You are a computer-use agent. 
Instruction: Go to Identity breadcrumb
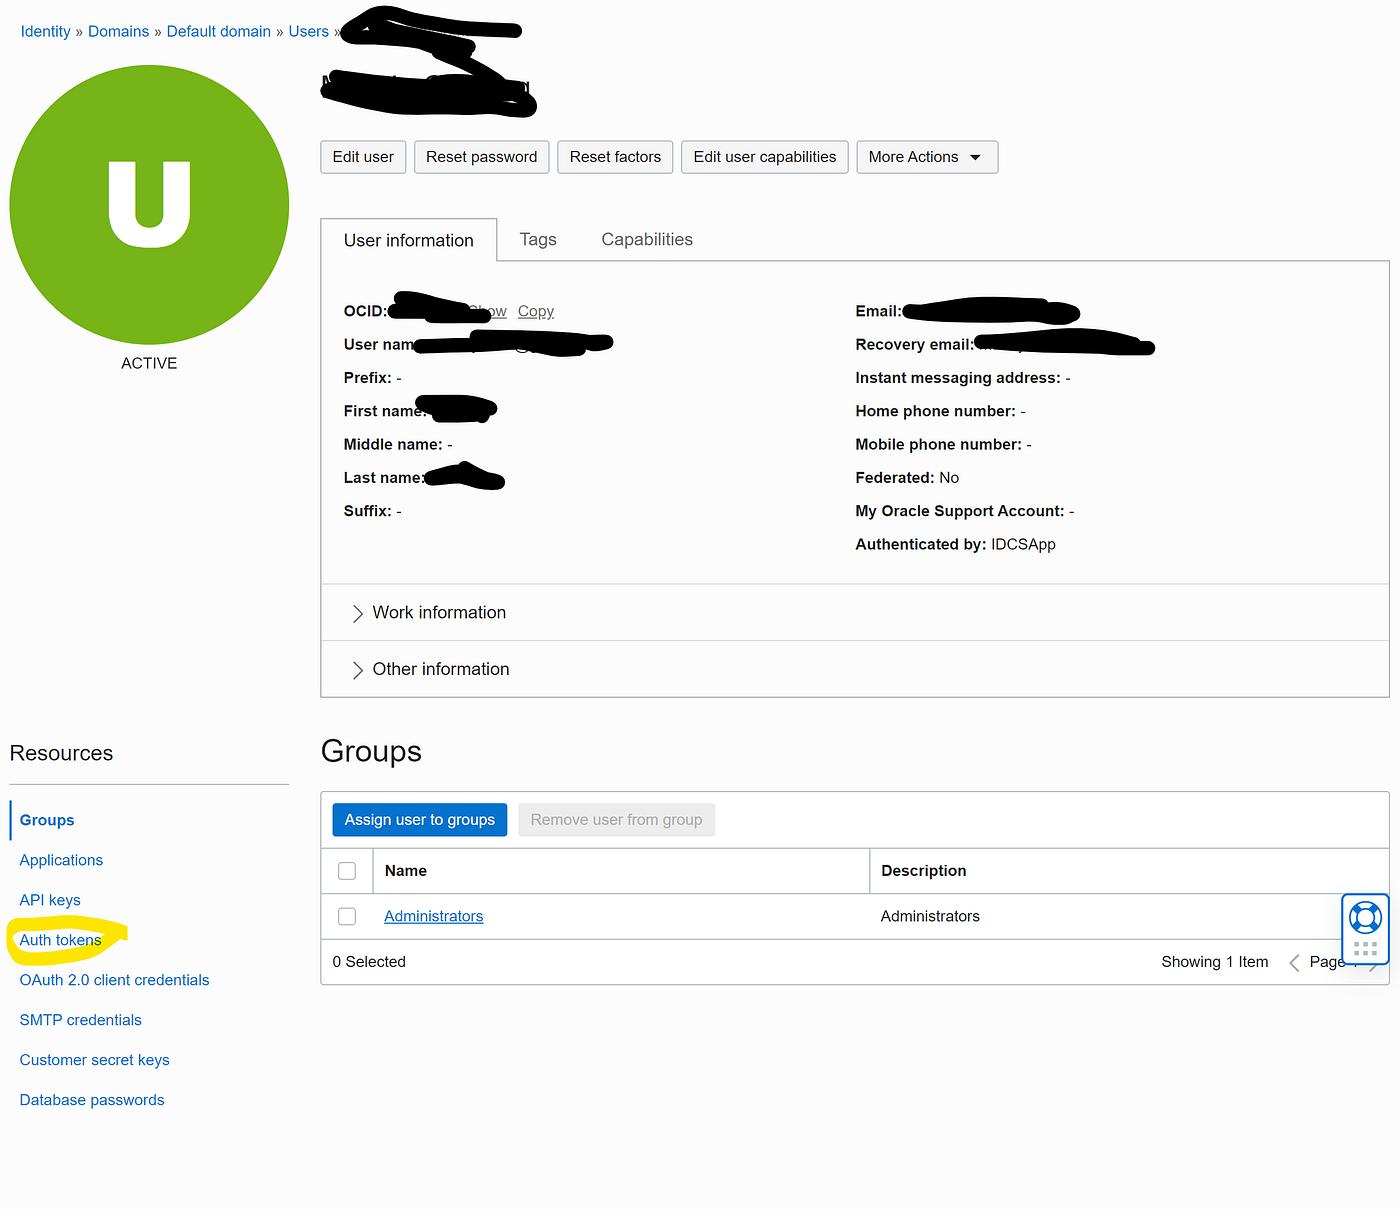pyautogui.click(x=45, y=31)
